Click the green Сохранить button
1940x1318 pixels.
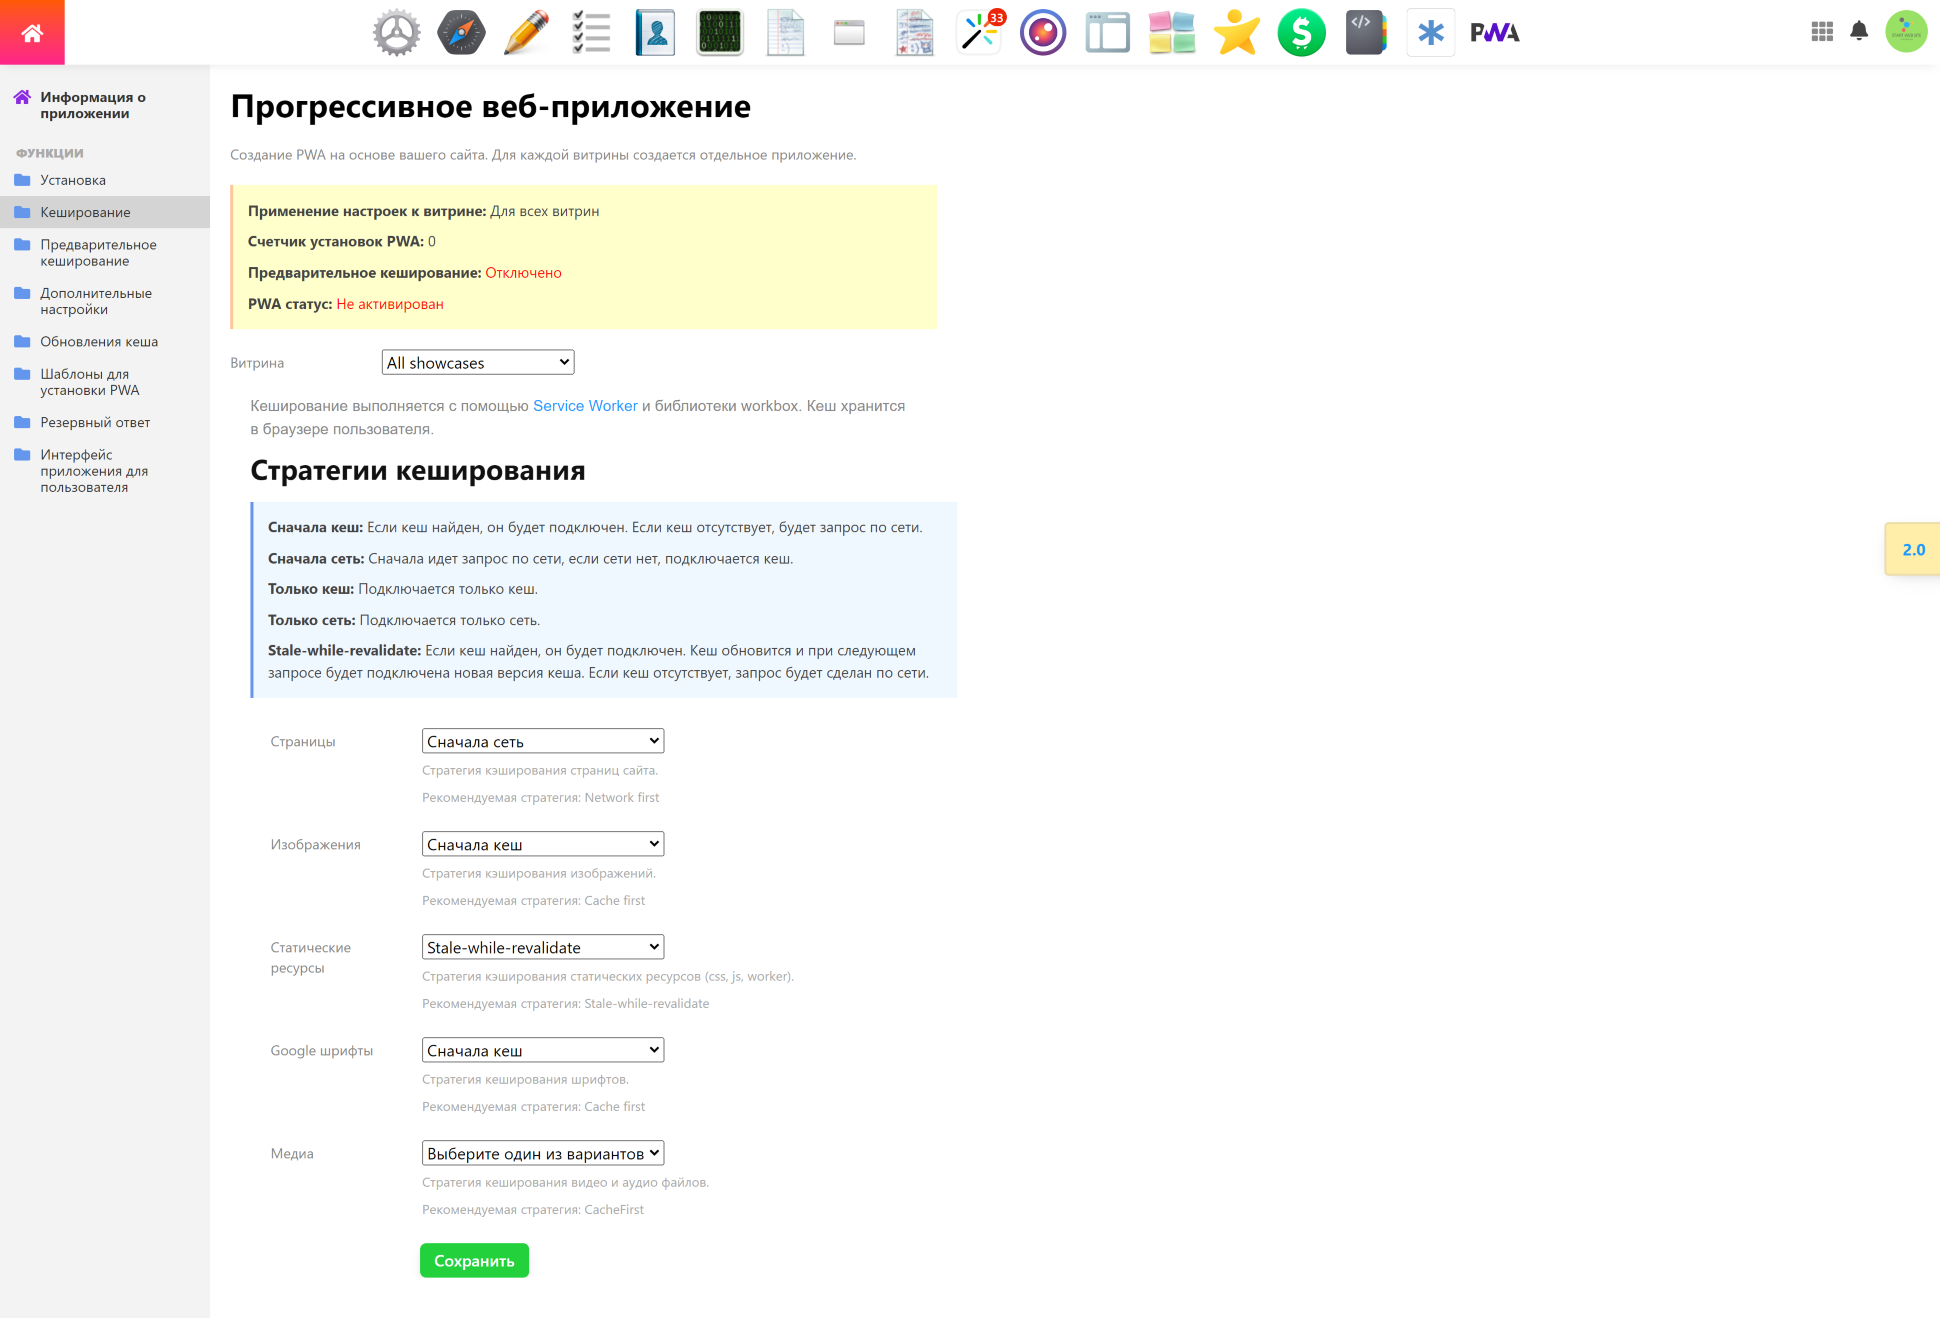474,1261
